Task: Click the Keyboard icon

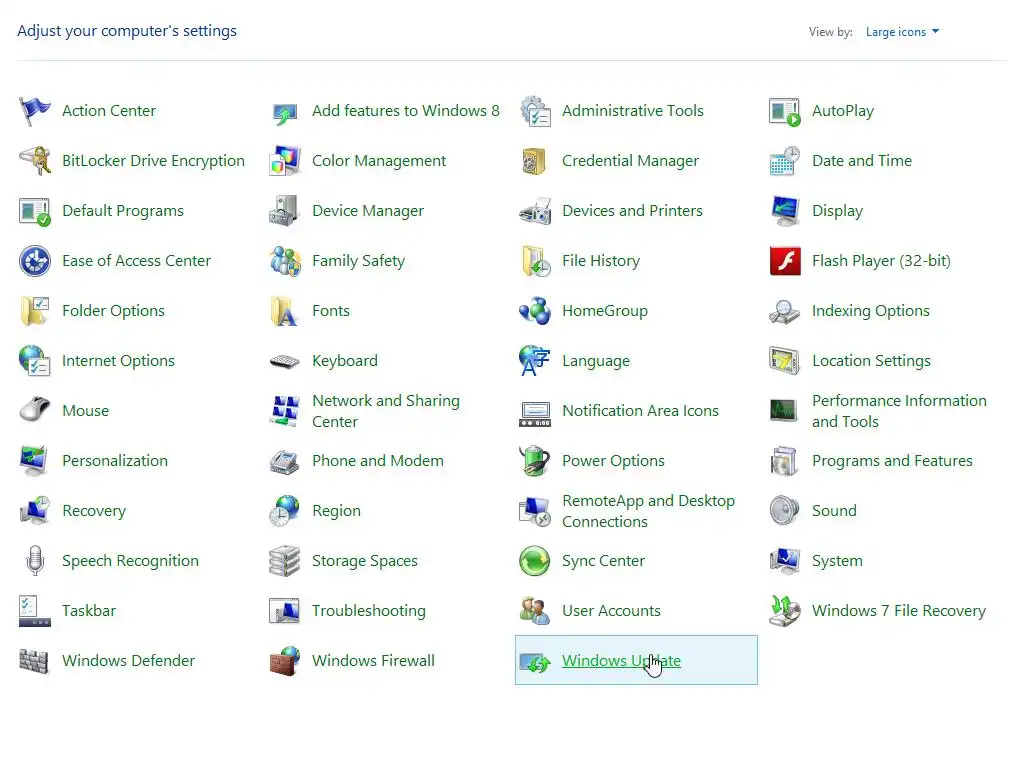Action: (285, 361)
